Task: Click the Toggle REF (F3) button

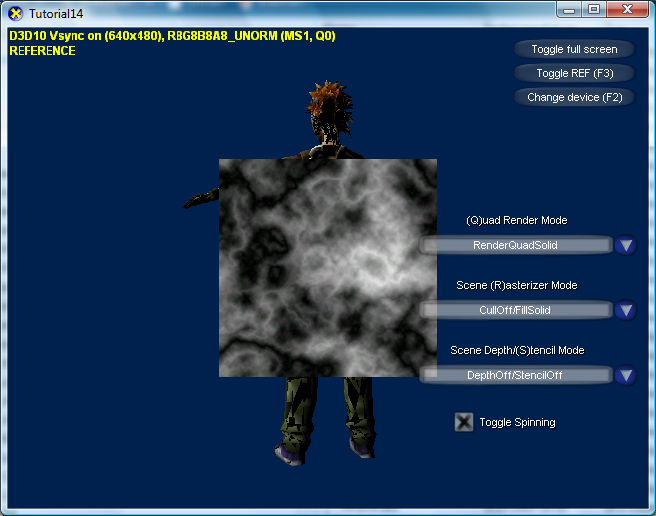Action: click(x=574, y=73)
